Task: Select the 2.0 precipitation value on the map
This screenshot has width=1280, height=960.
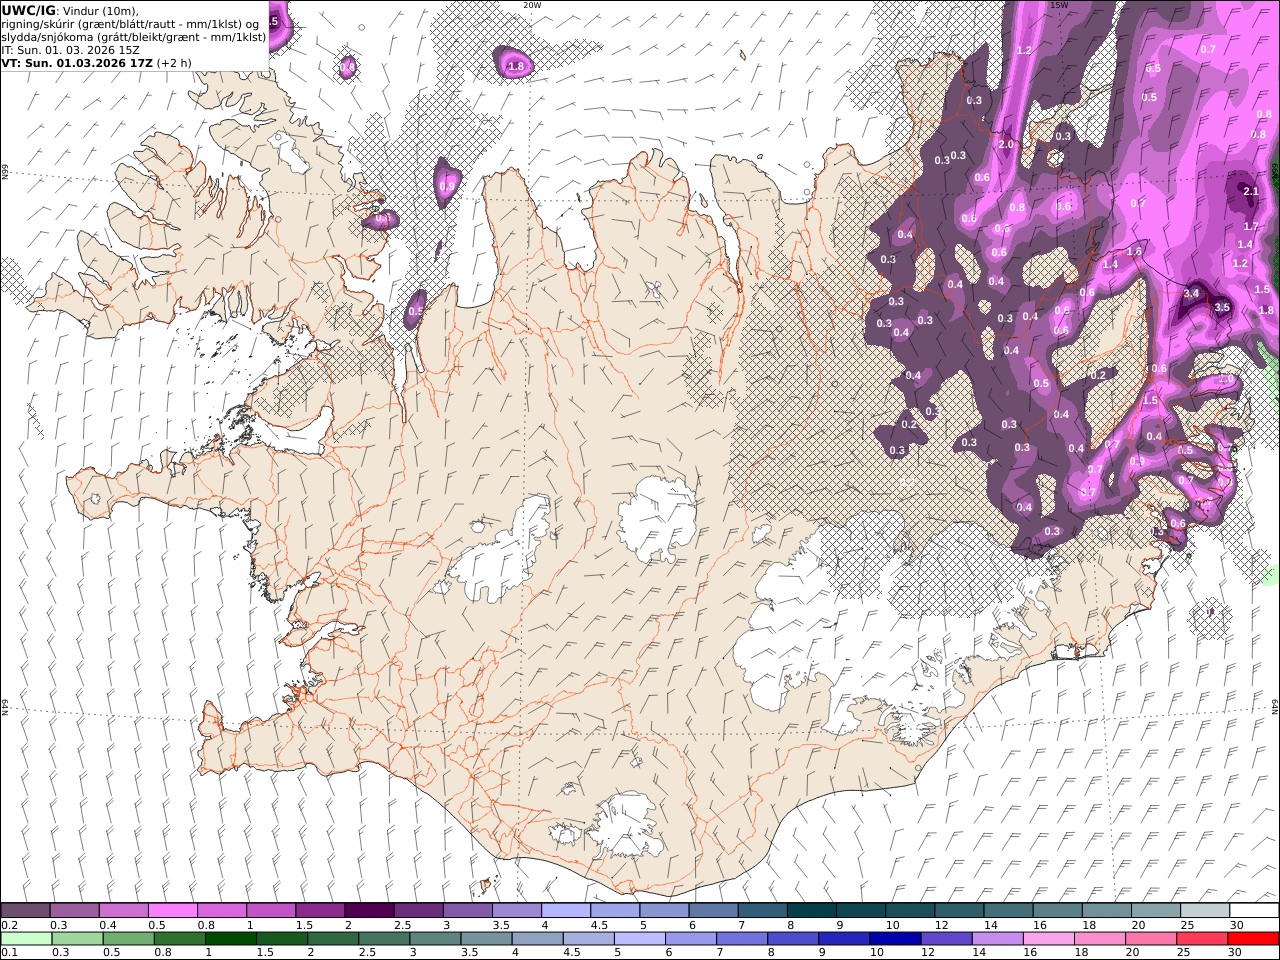Action: click(x=1006, y=145)
